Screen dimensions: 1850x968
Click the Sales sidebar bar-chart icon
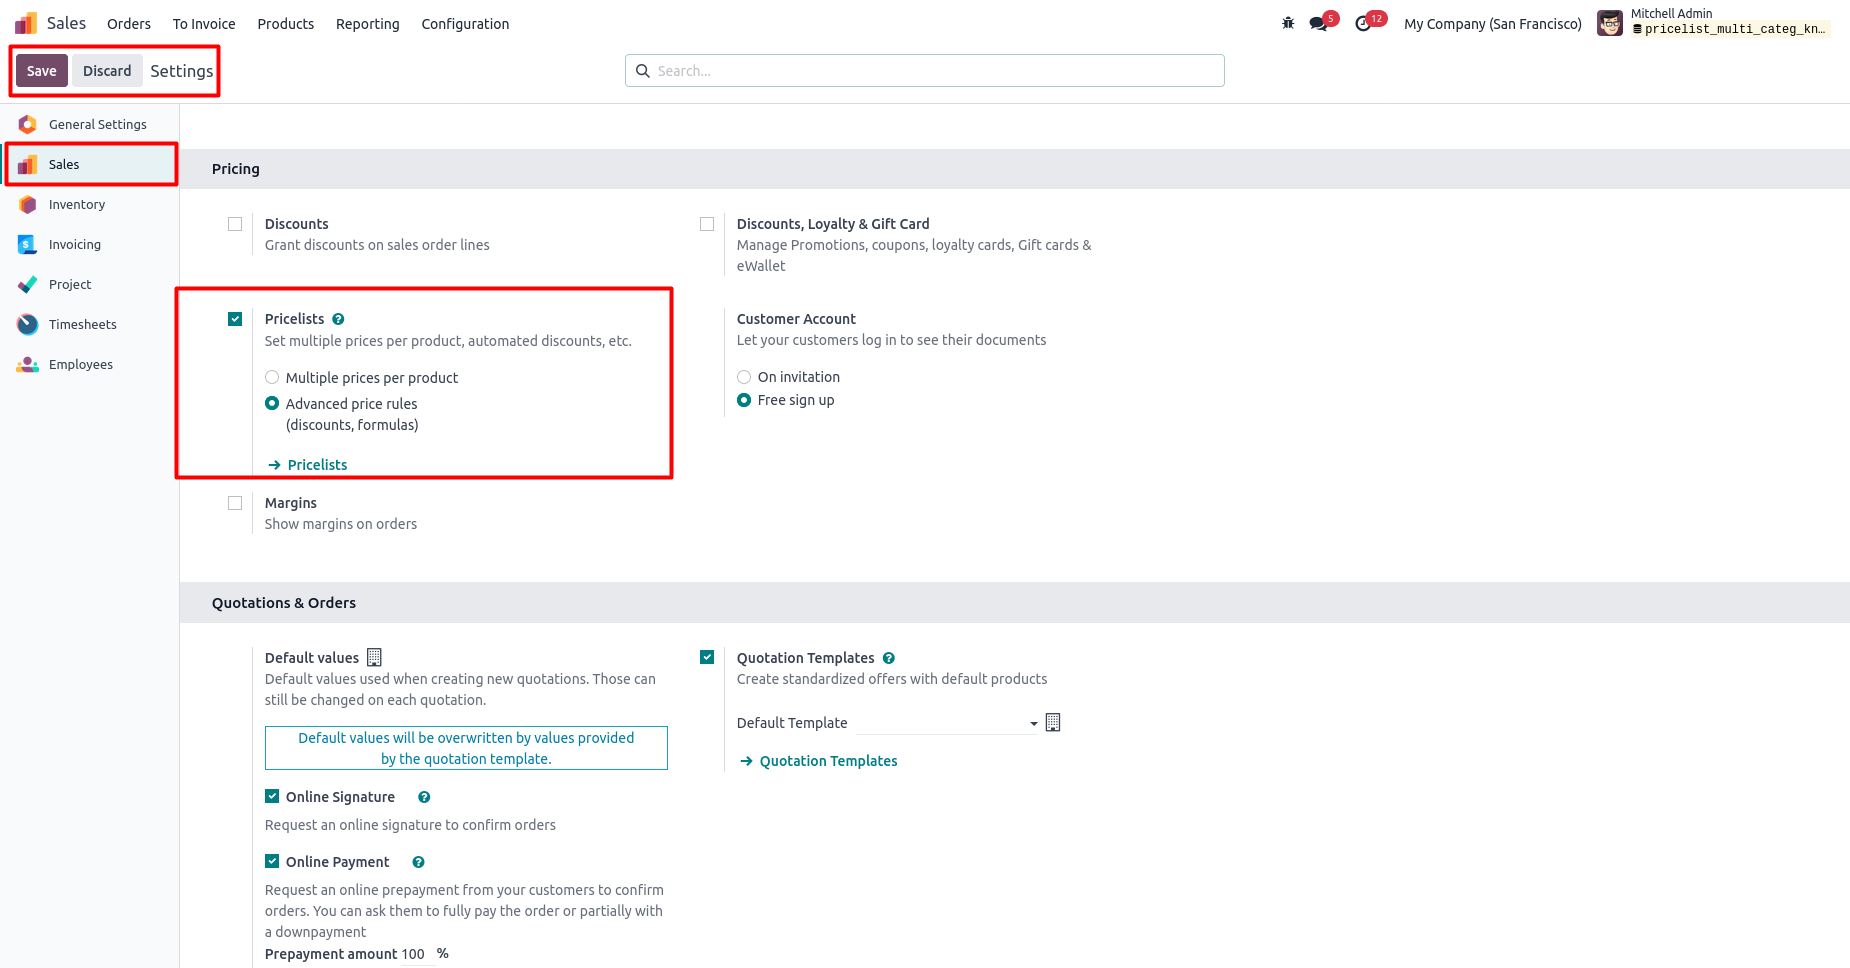click(x=28, y=164)
